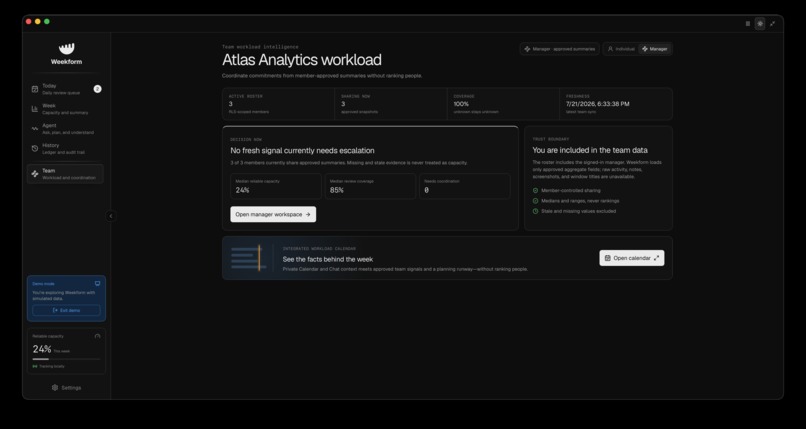Select Team workload and coordination
Image resolution: width=806 pixels, height=429 pixels.
point(65,174)
